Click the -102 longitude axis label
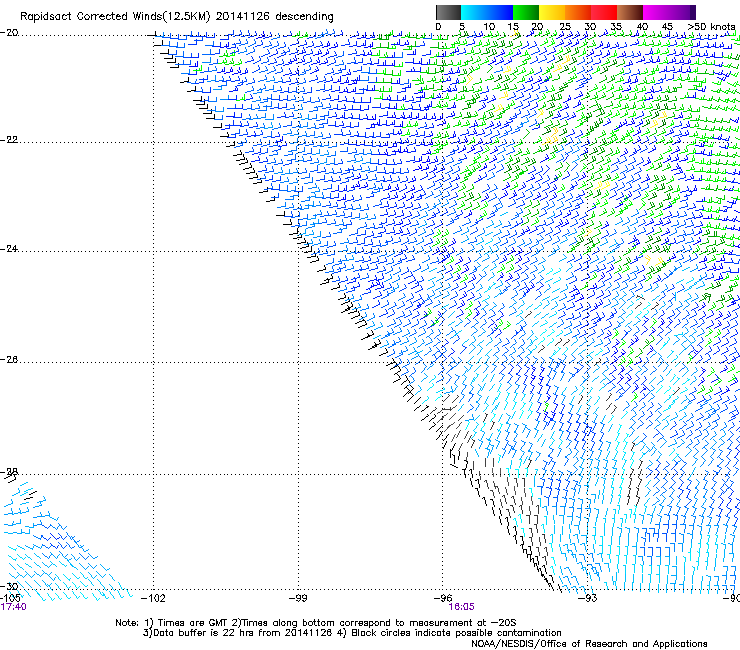 click(x=153, y=599)
